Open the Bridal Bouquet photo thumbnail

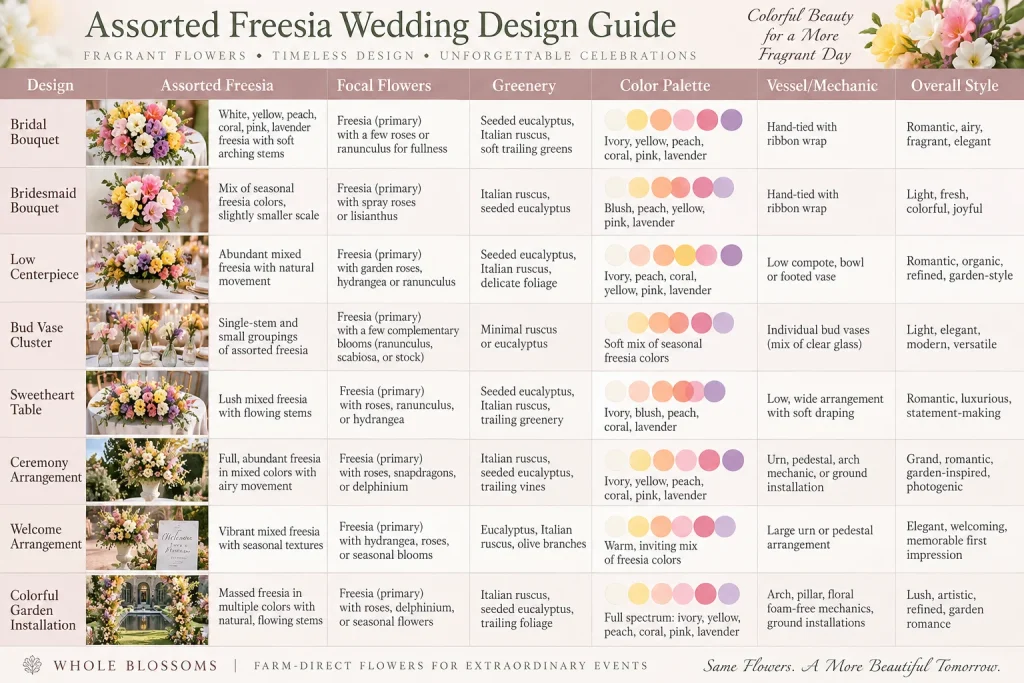pos(147,133)
